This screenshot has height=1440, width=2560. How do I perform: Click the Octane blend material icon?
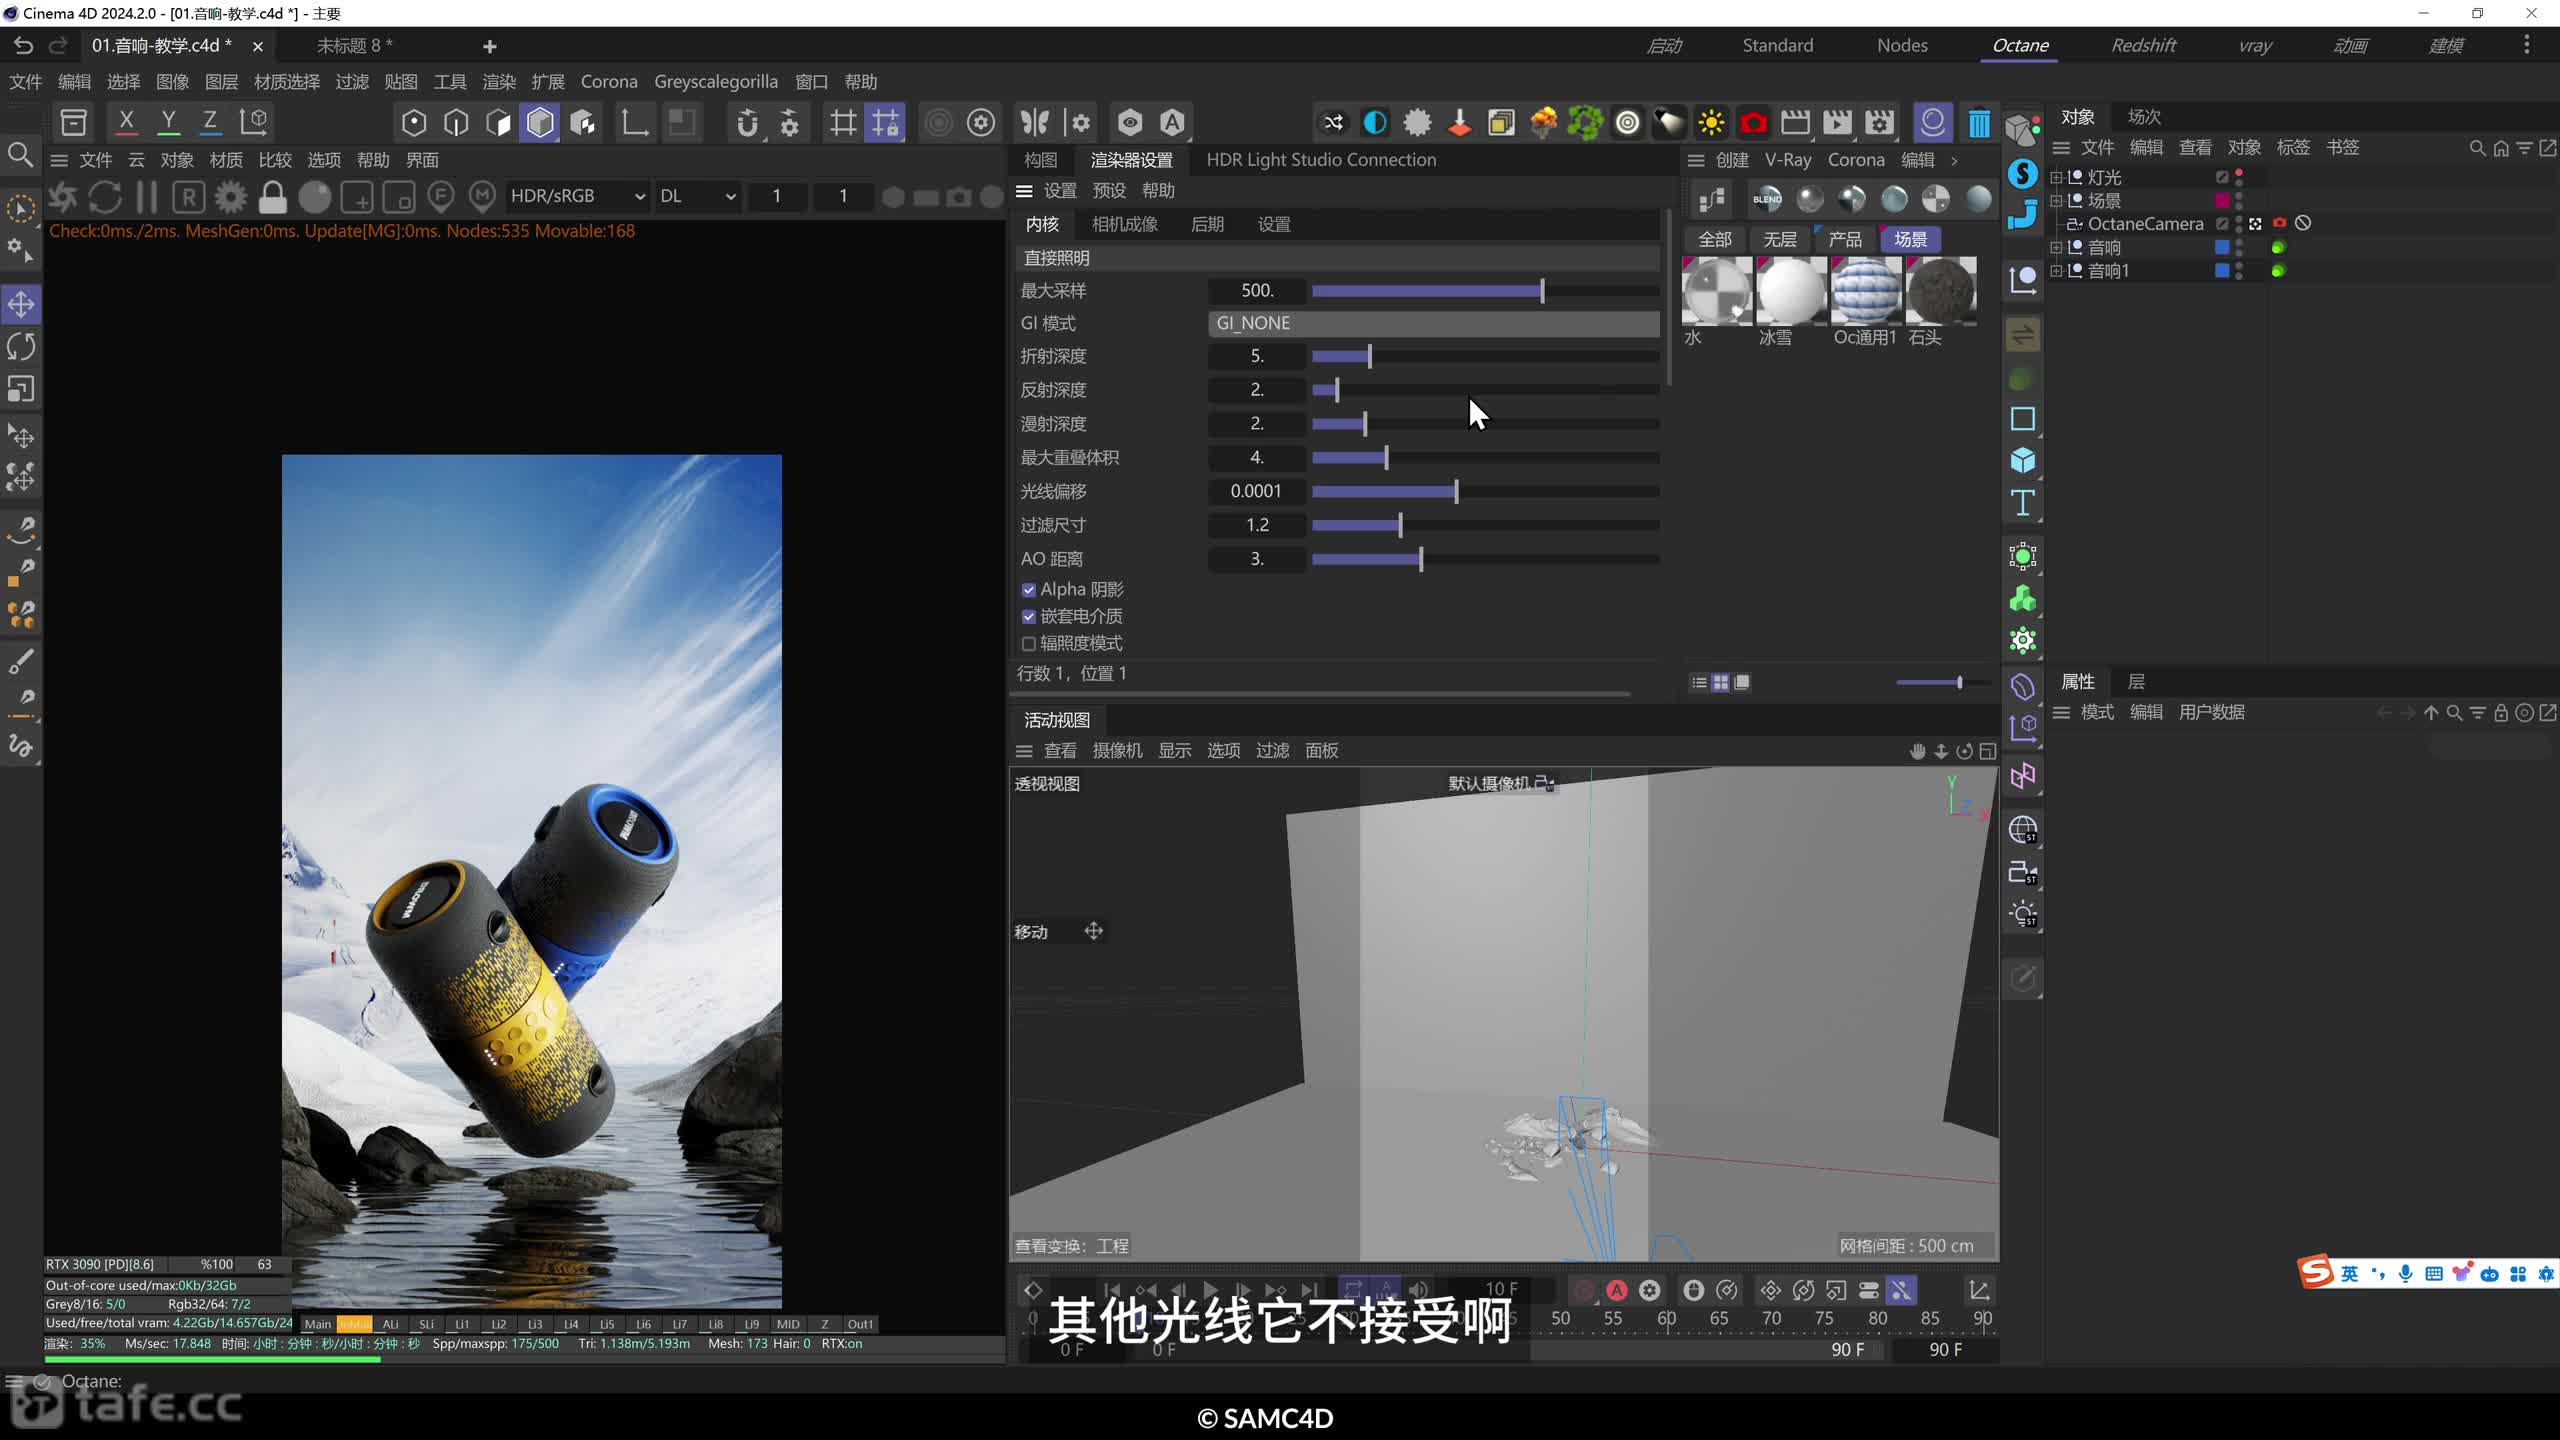[1767, 199]
